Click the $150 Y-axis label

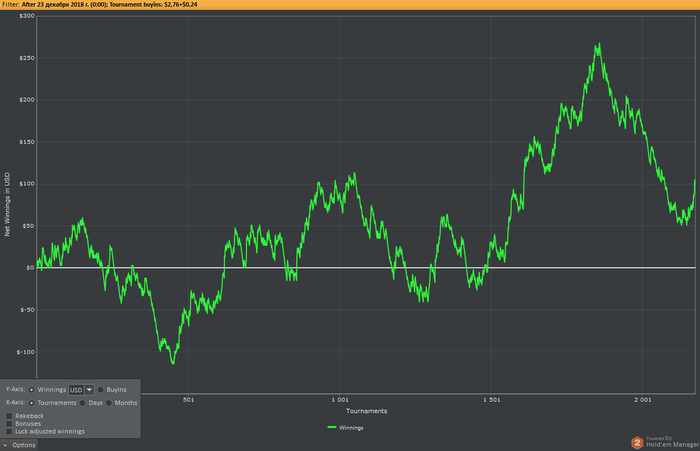coord(27,142)
